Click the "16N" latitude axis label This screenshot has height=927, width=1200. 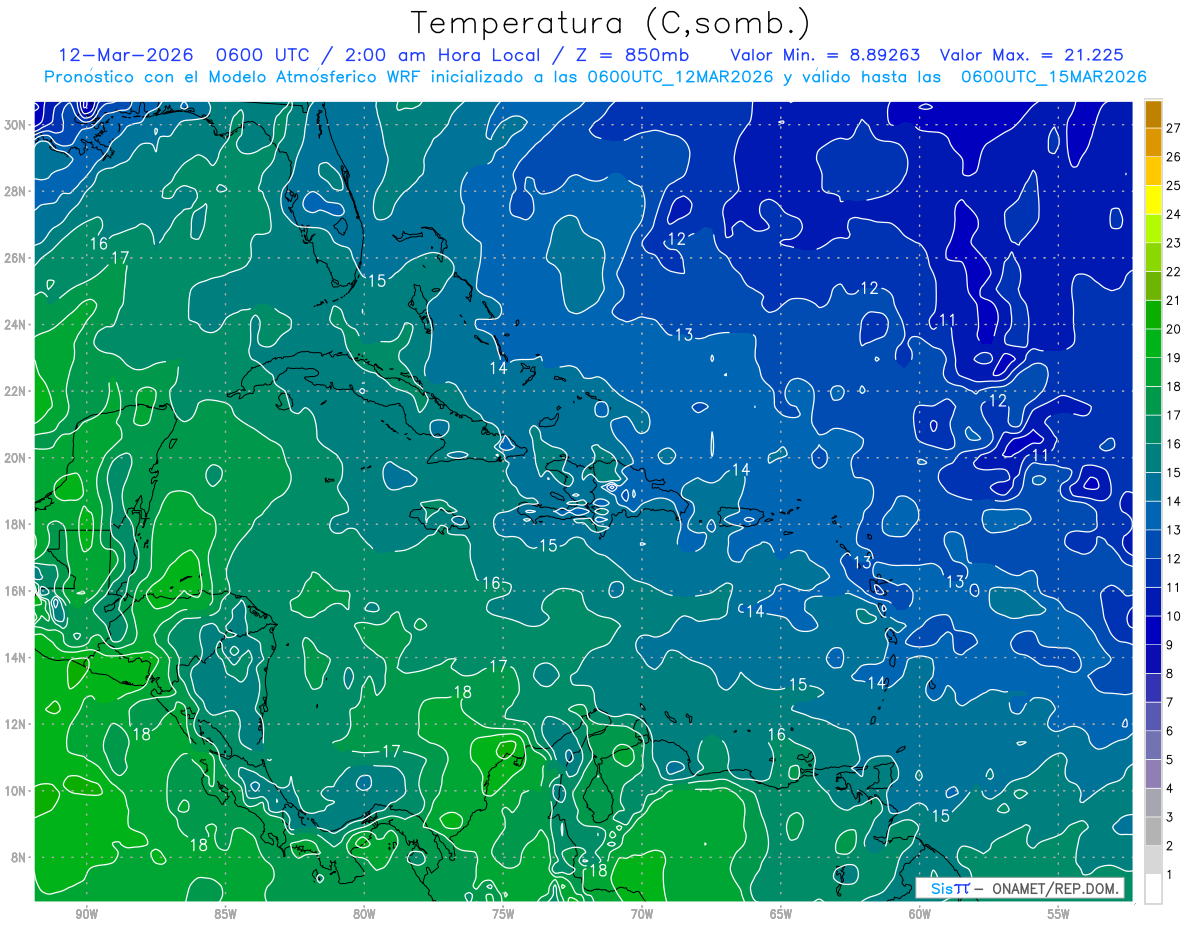(14, 591)
